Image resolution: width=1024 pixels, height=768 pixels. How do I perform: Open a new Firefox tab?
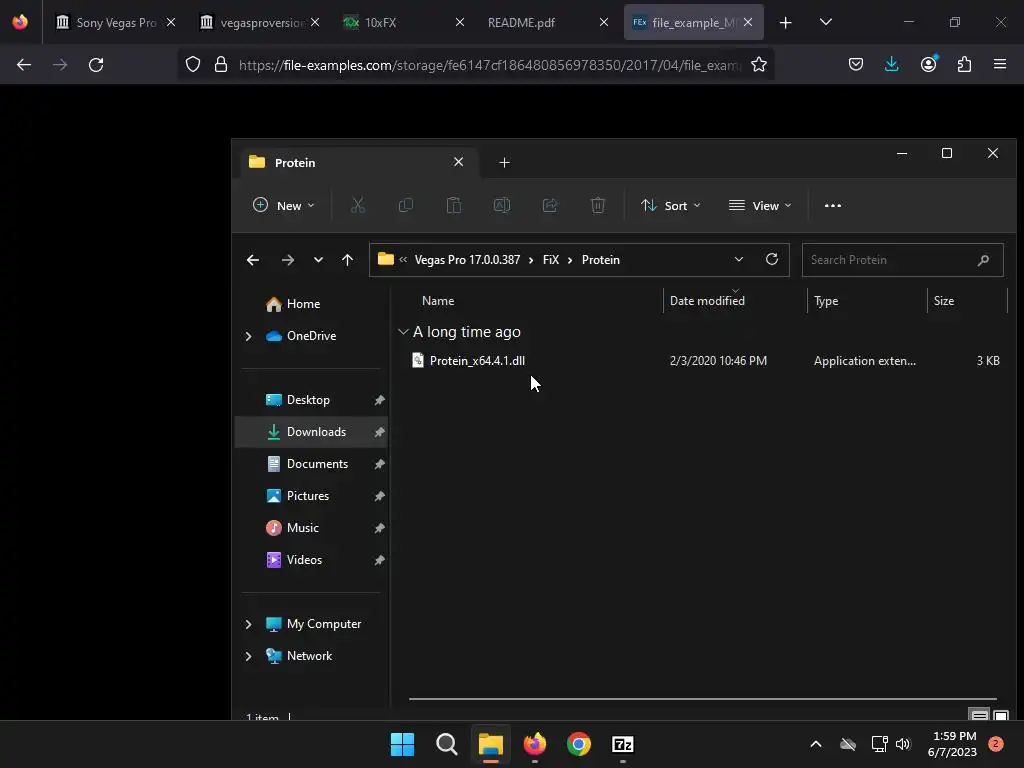click(786, 22)
